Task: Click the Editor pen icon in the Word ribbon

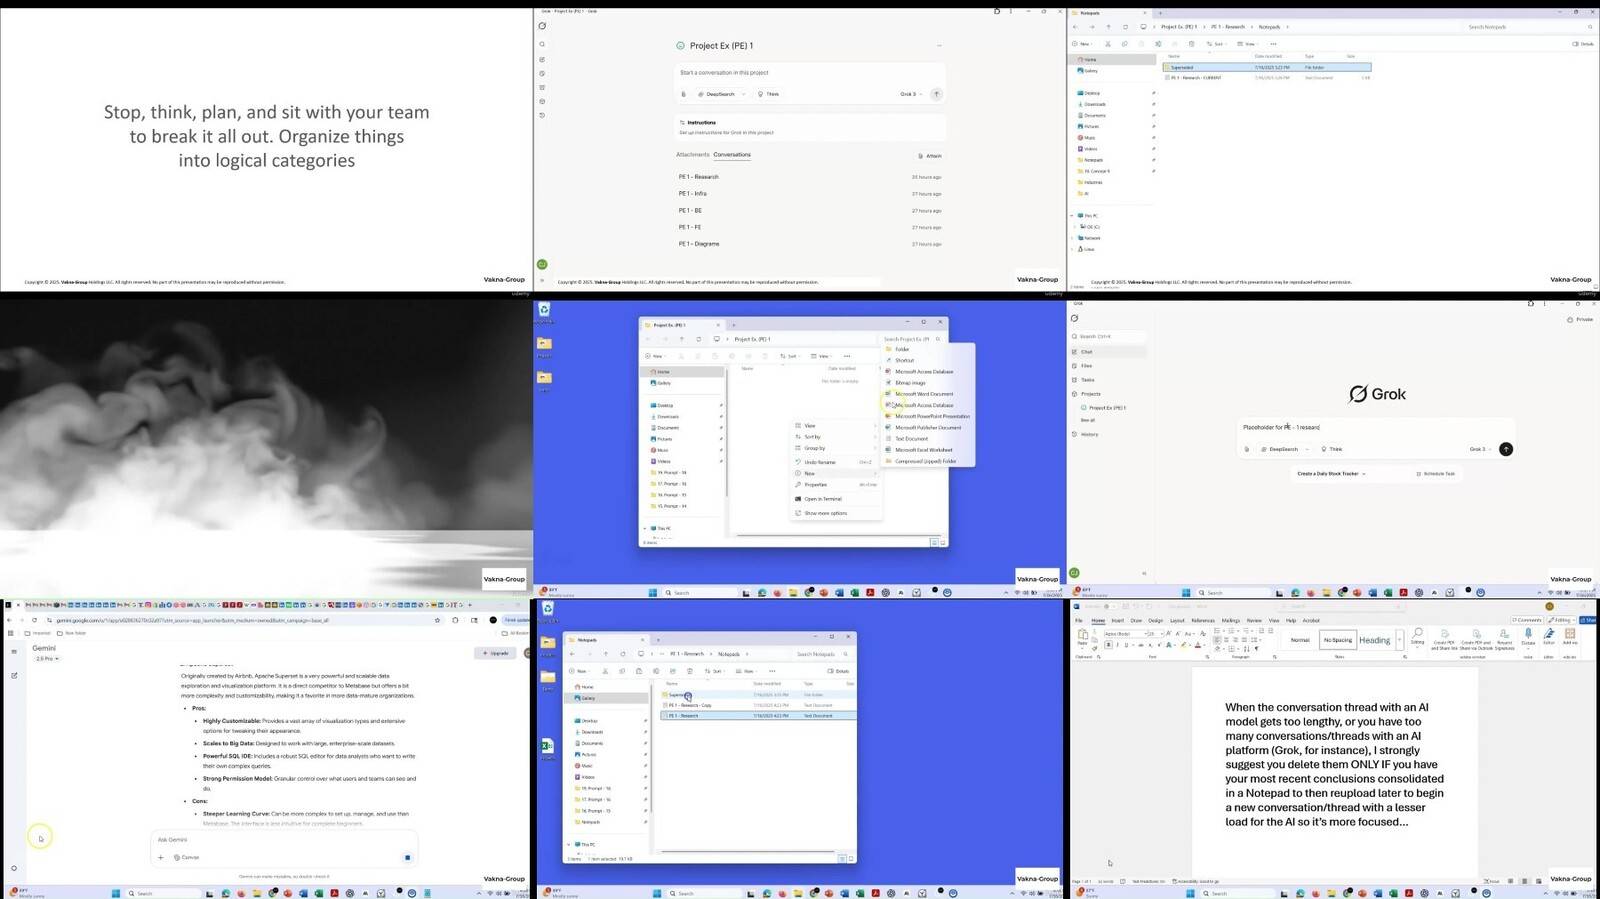Action: click(x=1549, y=635)
